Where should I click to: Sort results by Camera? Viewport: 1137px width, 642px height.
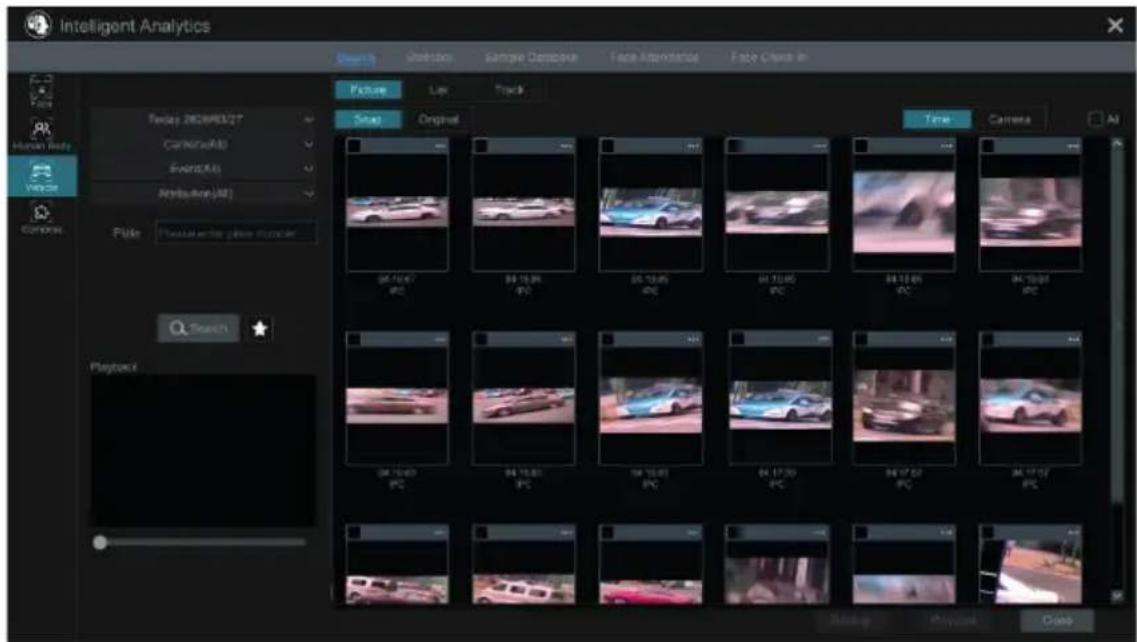[x=1009, y=119]
